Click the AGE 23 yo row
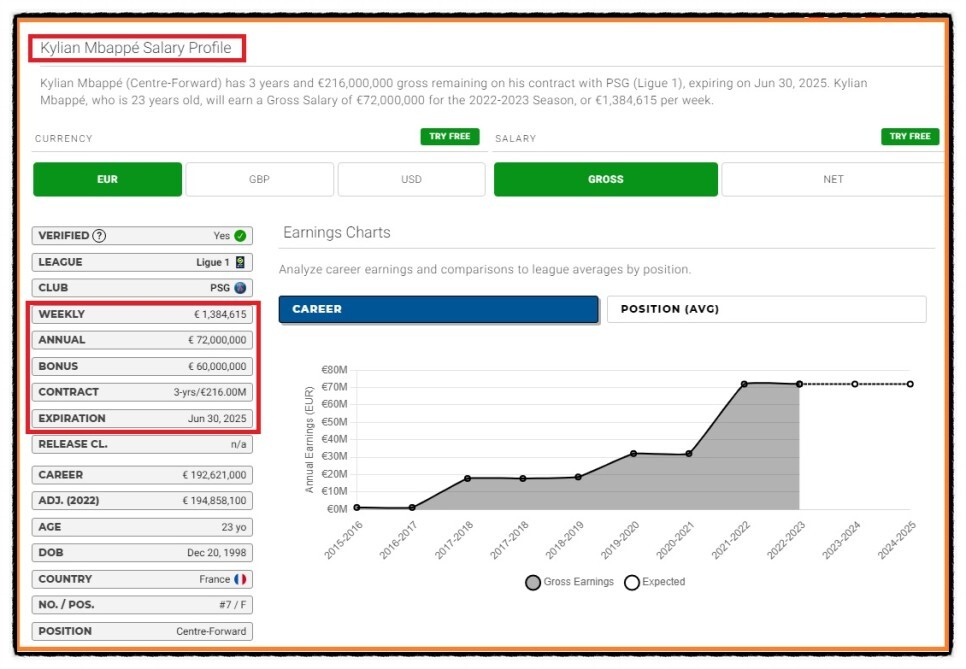Screen dimensions: 966x669 pyautogui.click(x=142, y=527)
